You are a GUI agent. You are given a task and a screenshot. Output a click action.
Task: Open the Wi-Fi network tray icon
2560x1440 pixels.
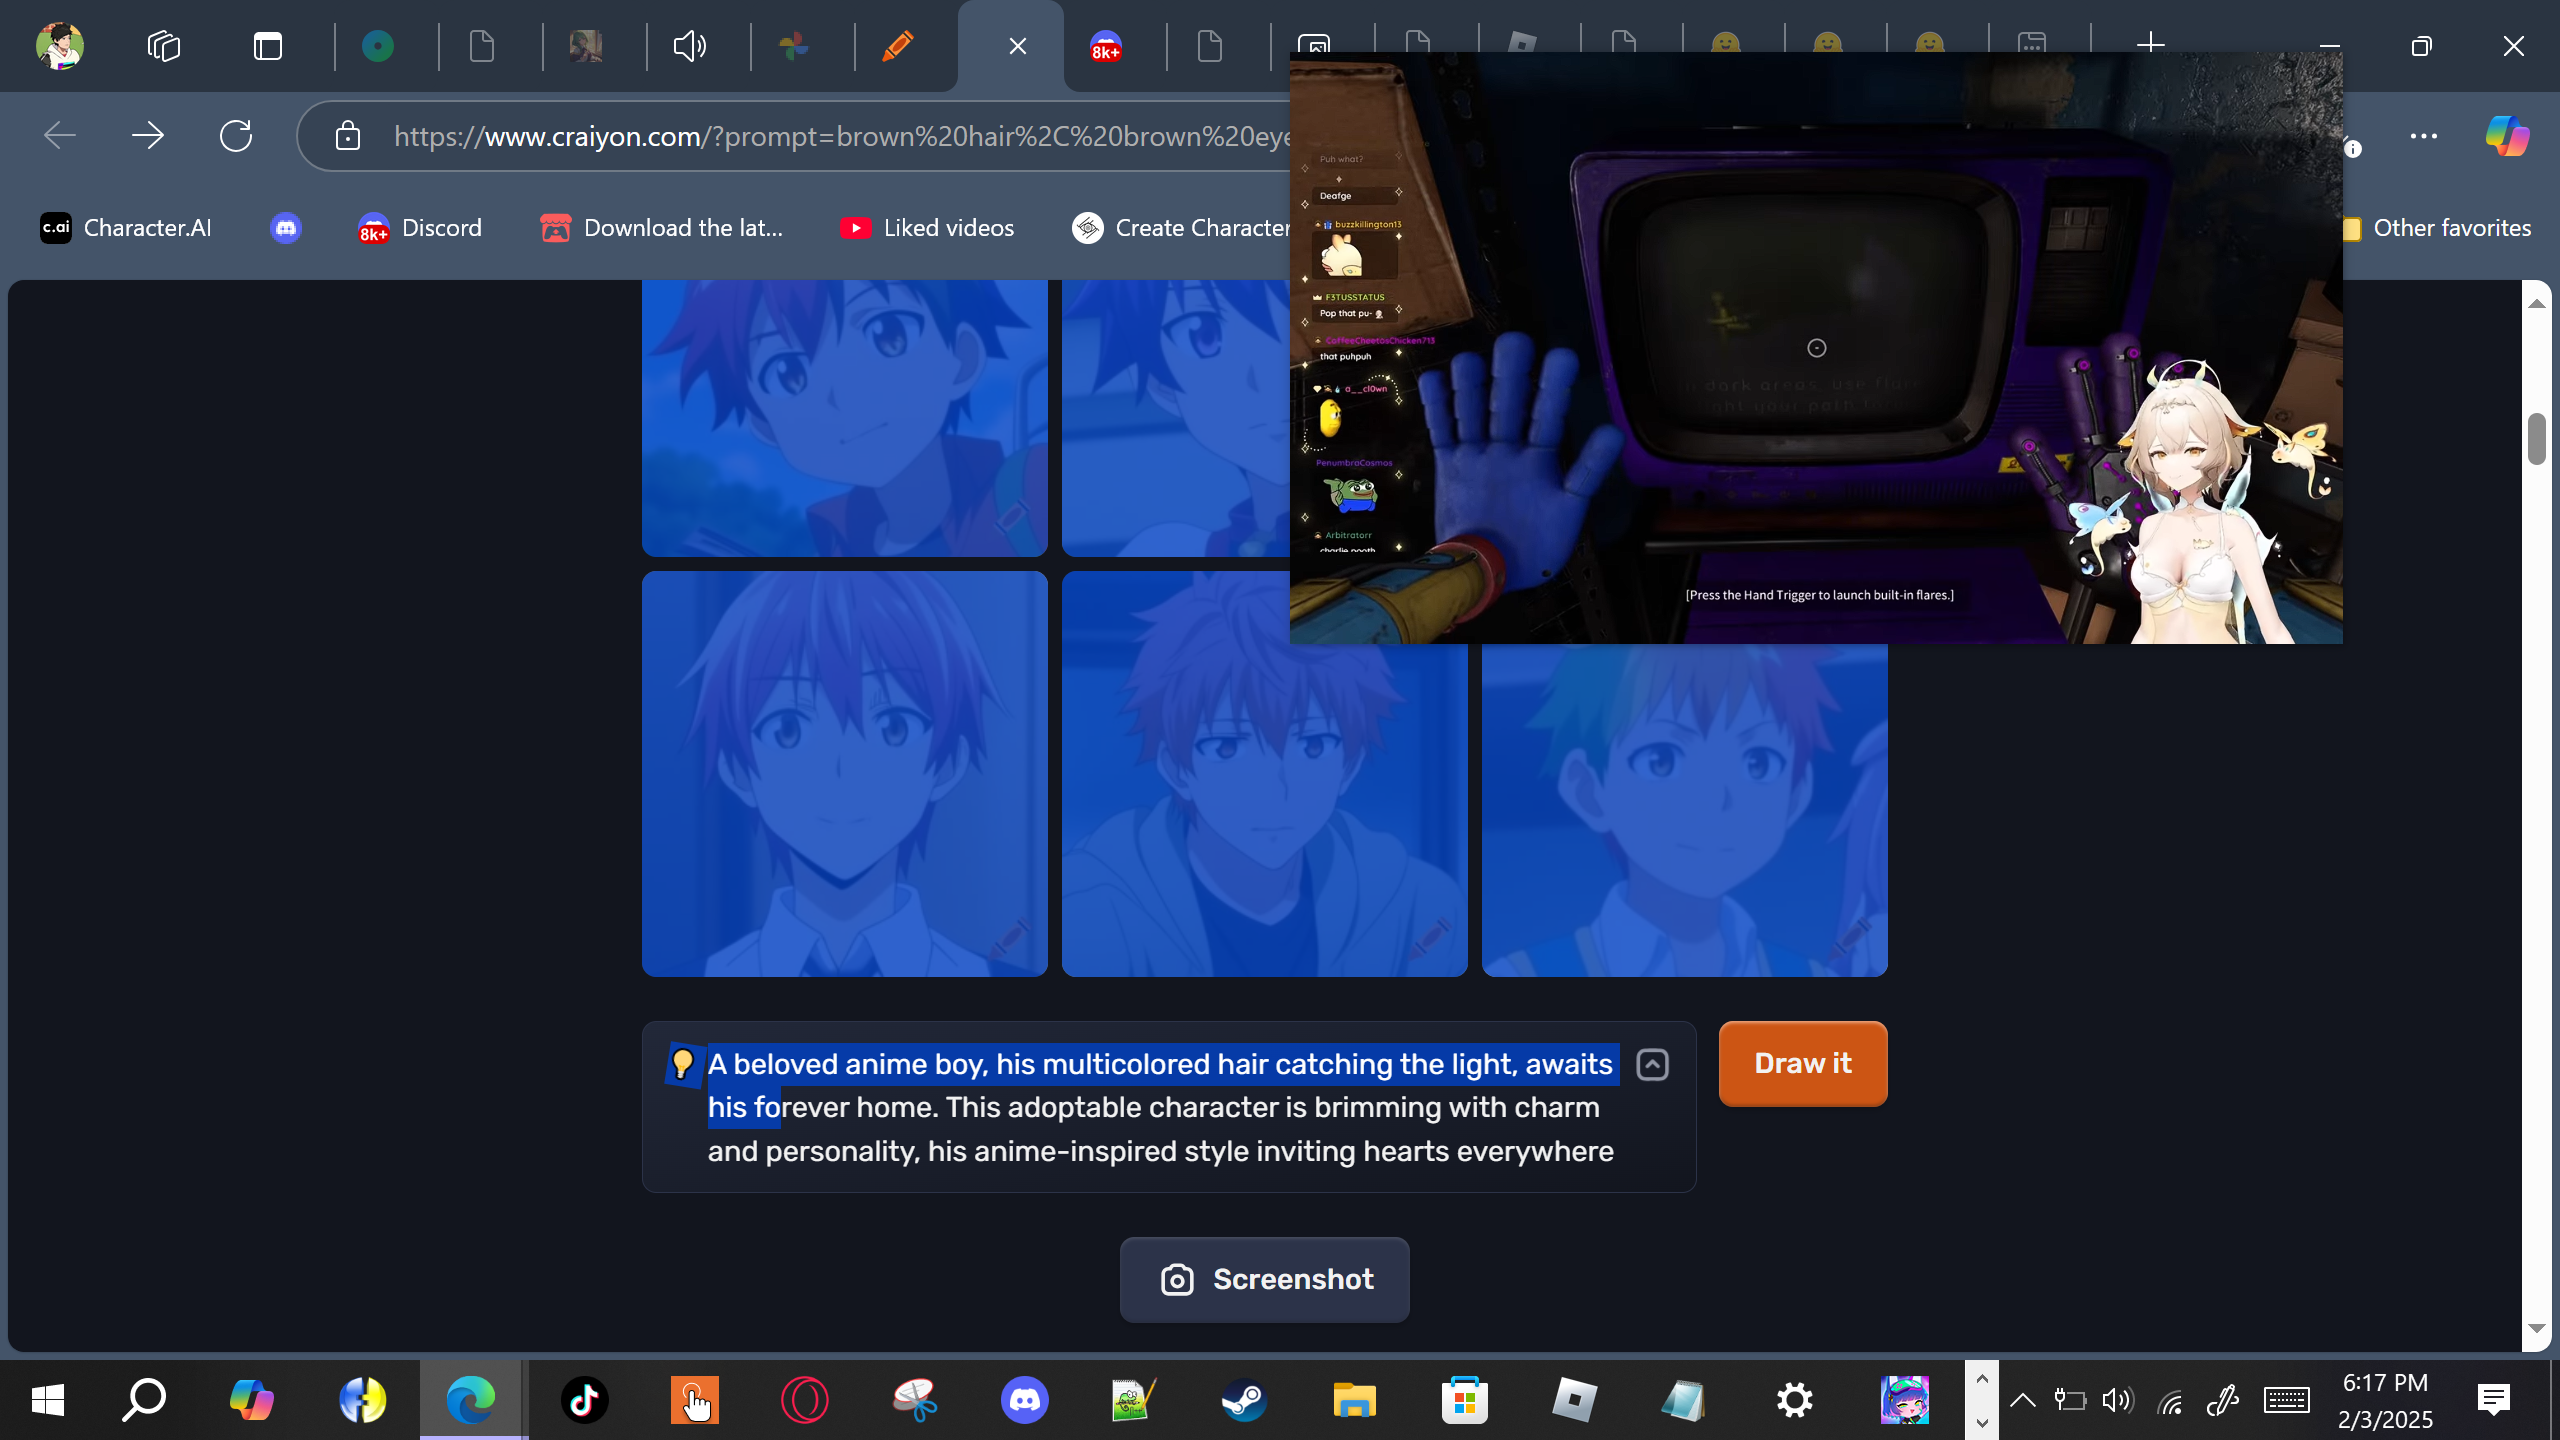pos(2170,1400)
